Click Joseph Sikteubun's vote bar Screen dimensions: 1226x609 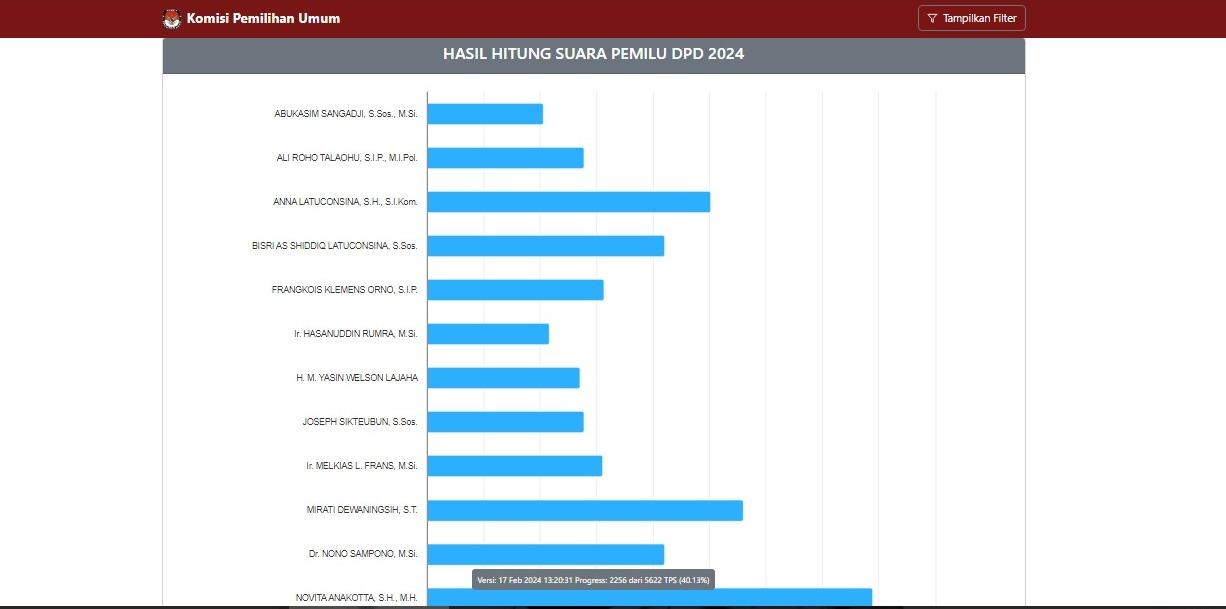tap(505, 422)
